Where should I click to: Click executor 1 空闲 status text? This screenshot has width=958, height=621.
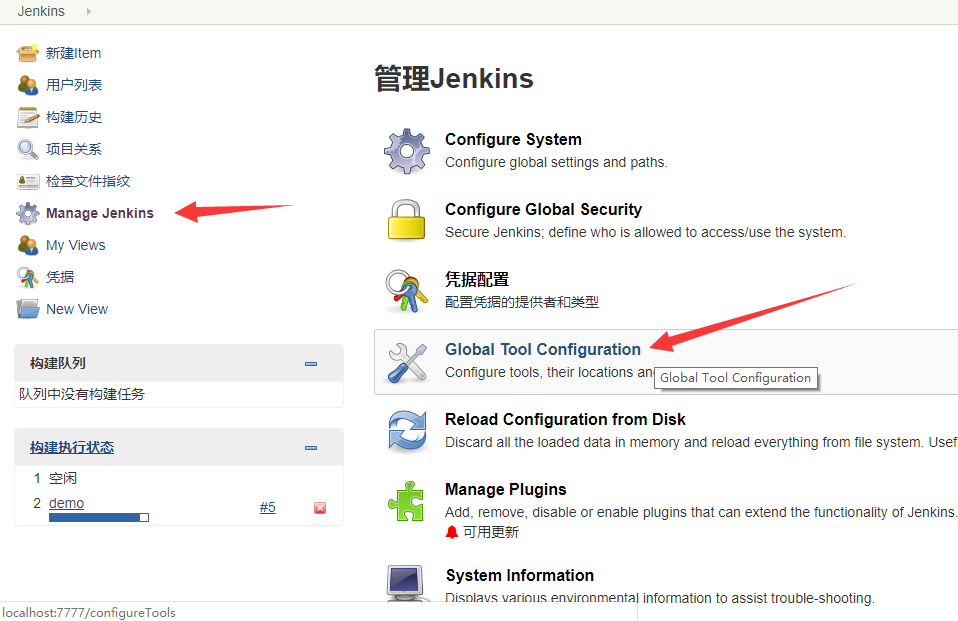pos(63,478)
